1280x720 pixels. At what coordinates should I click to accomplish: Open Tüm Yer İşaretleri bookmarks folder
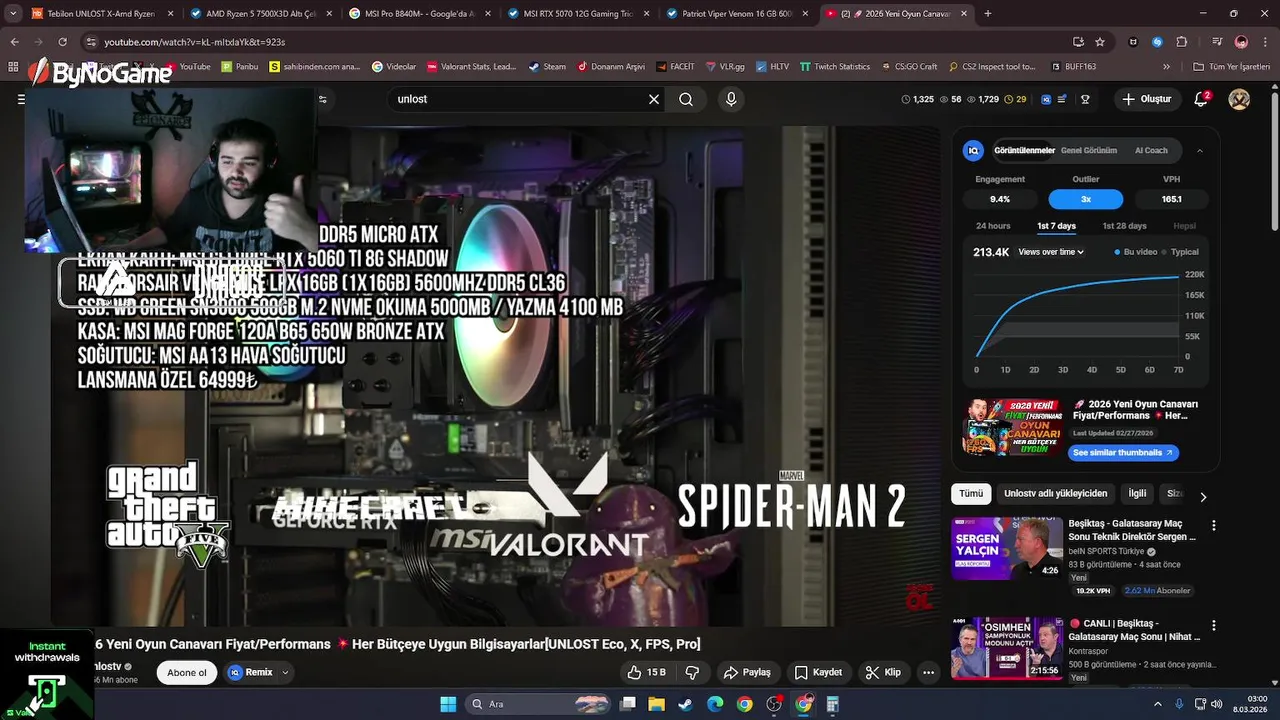coord(1232,67)
